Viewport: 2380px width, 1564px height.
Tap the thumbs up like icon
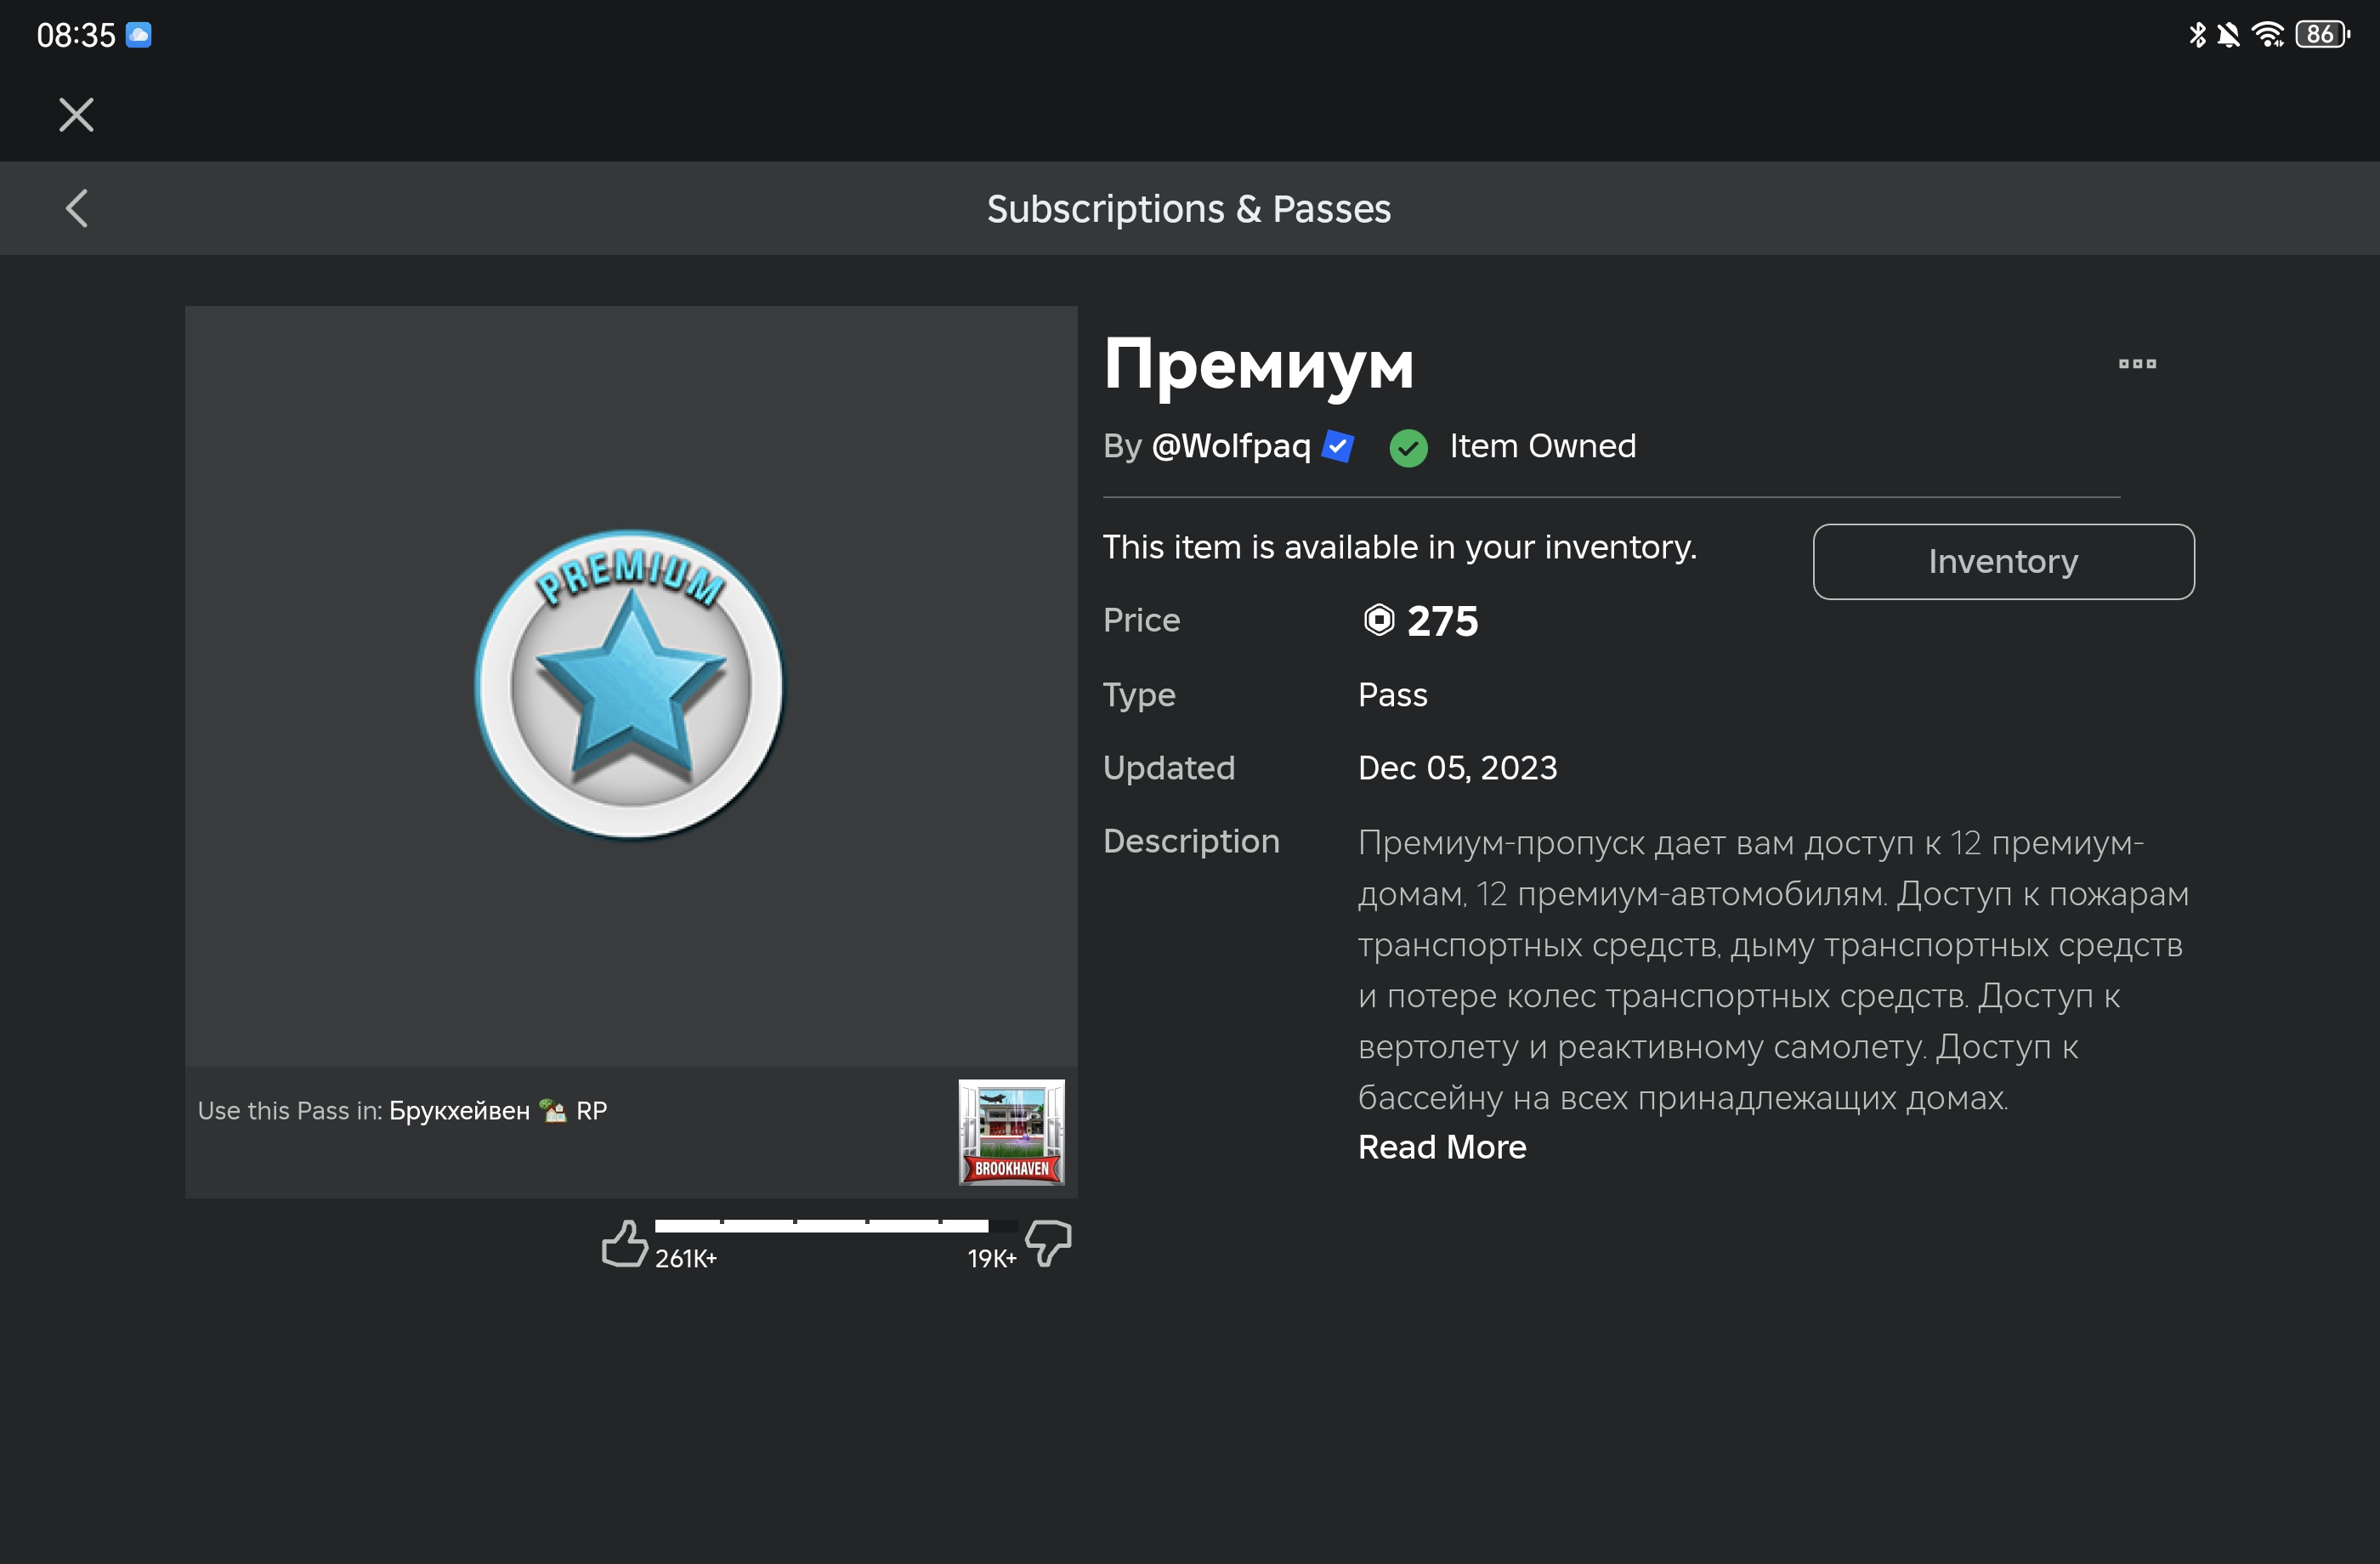(x=625, y=1243)
